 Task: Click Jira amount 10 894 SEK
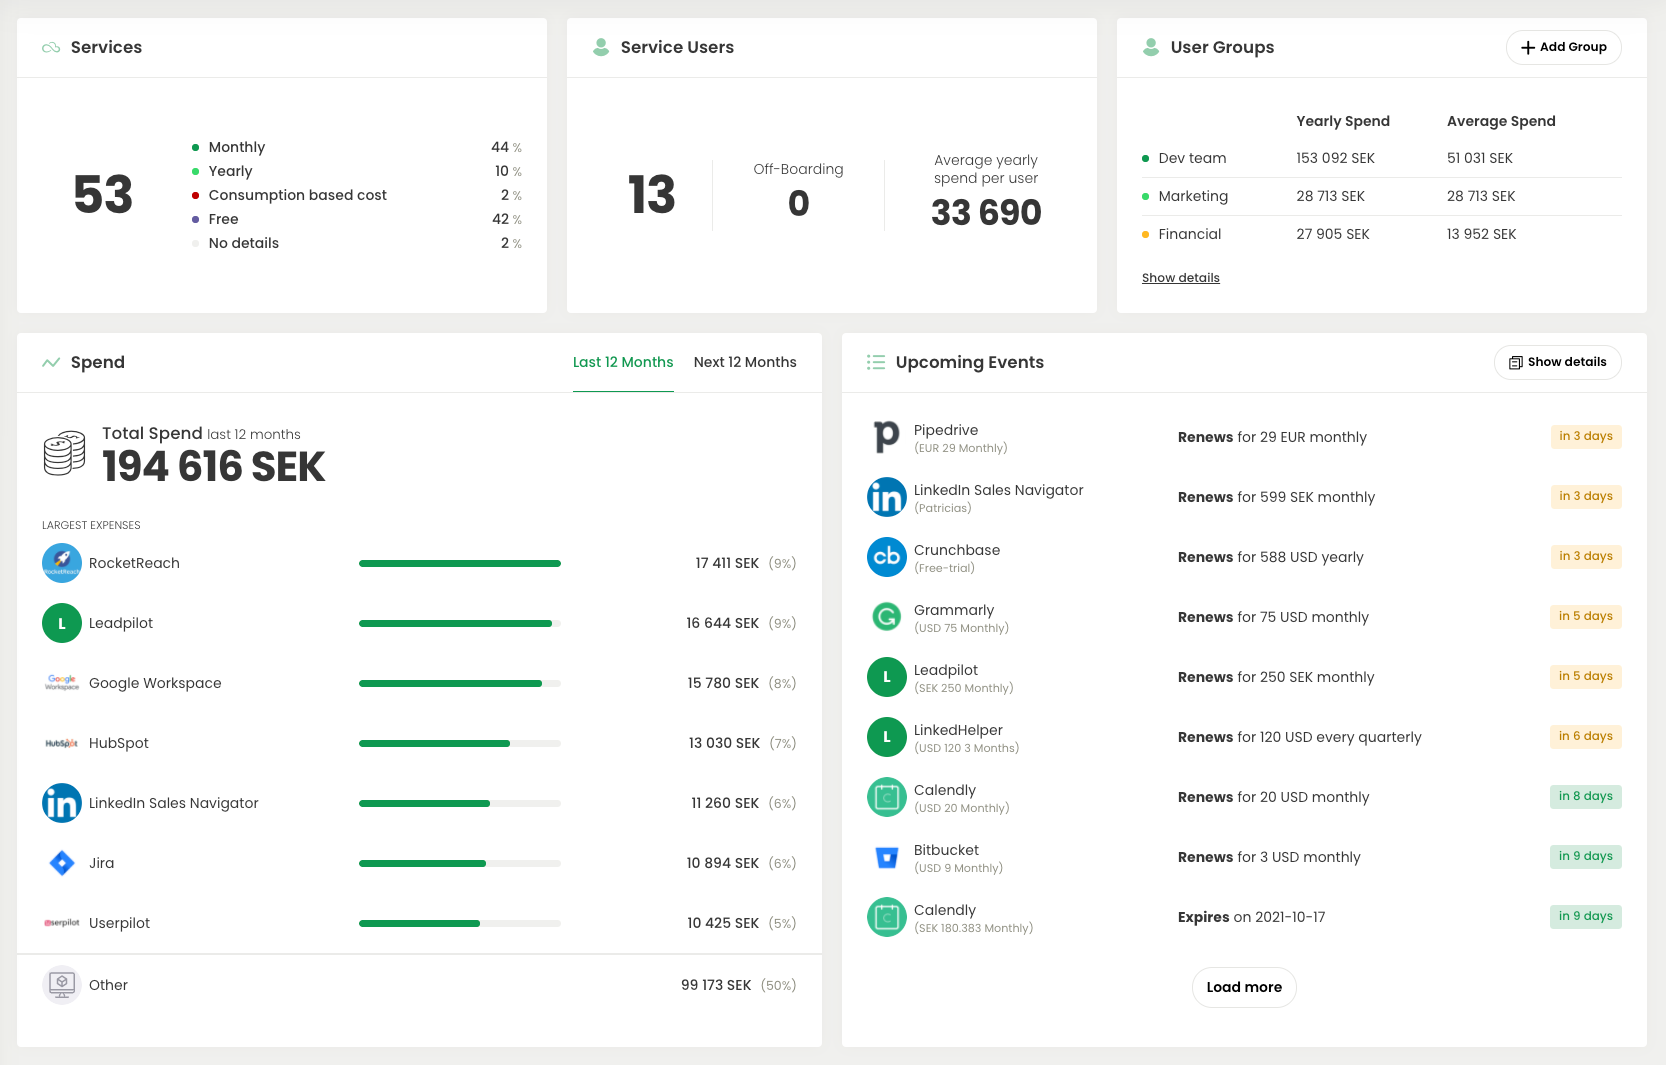point(723,863)
